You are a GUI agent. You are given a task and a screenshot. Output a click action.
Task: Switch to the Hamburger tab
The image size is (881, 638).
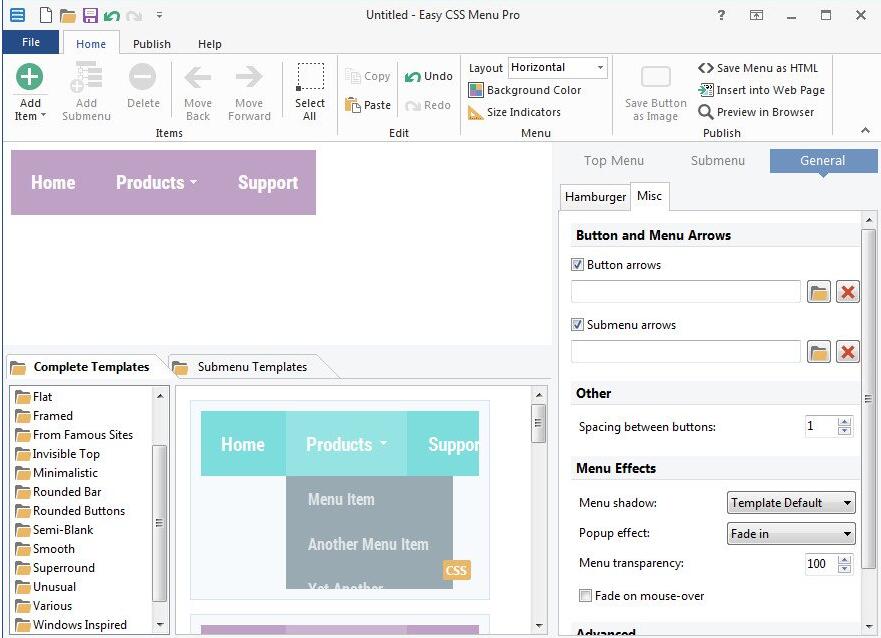click(x=595, y=197)
